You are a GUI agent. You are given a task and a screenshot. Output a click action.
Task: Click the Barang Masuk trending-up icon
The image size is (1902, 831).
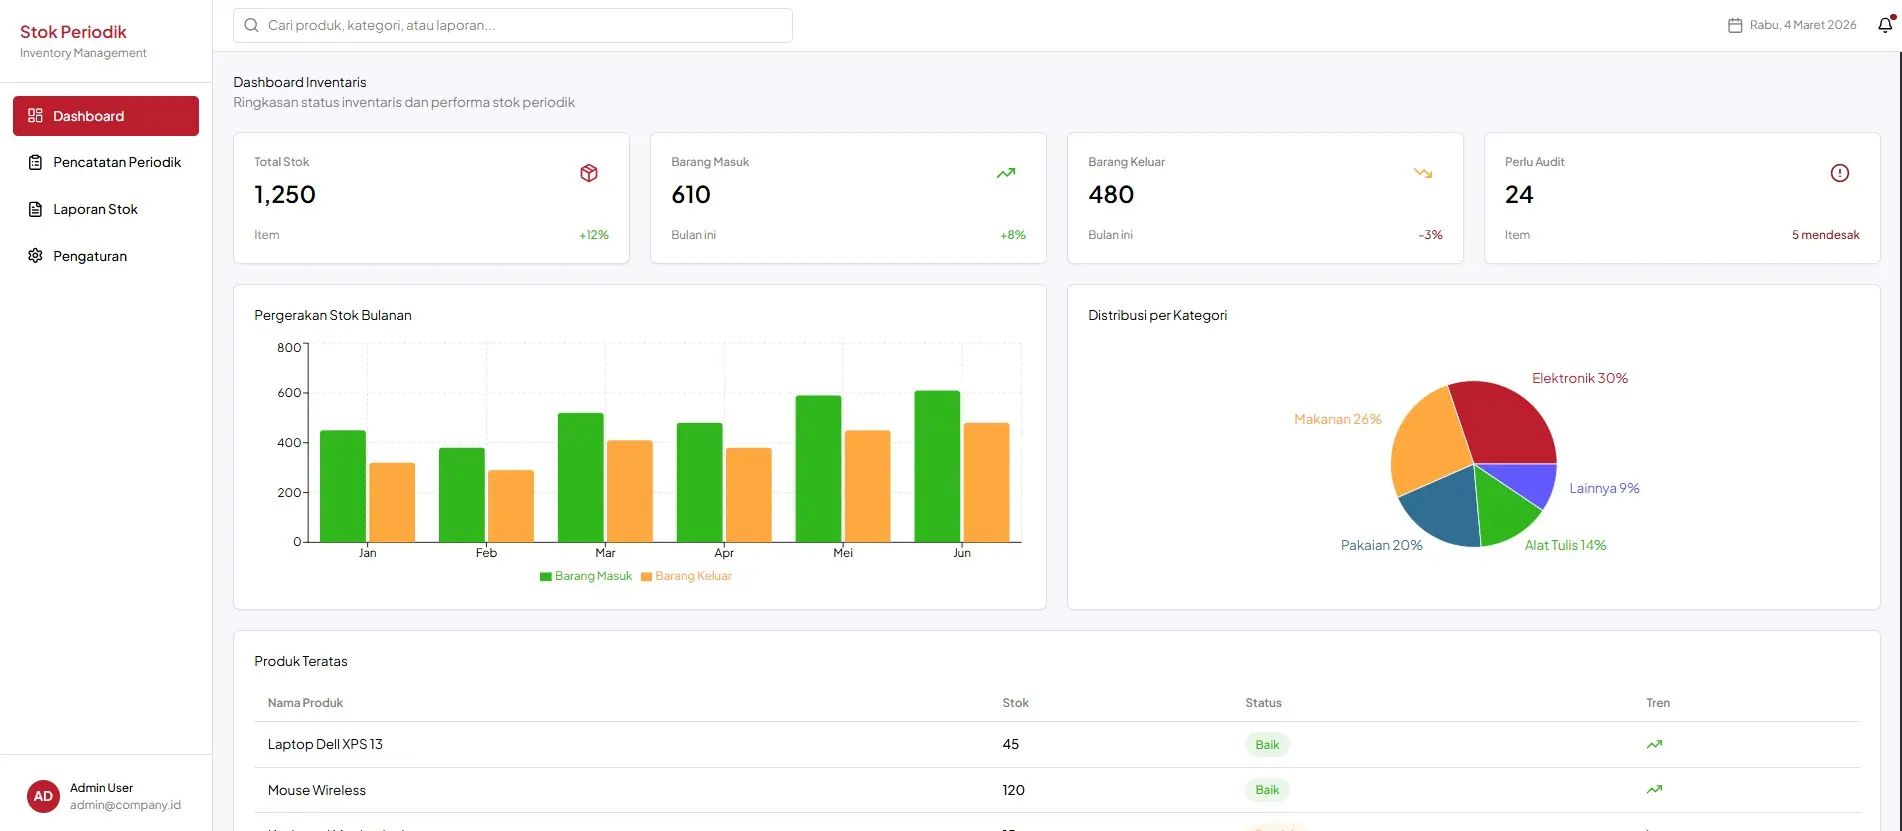(1005, 173)
